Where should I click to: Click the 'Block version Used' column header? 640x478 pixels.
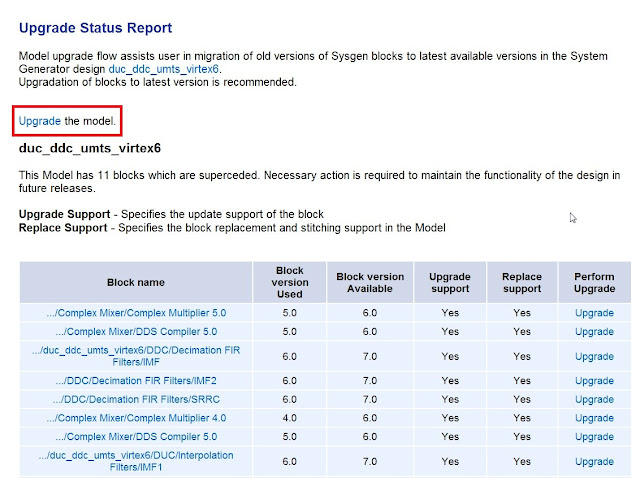click(x=290, y=282)
